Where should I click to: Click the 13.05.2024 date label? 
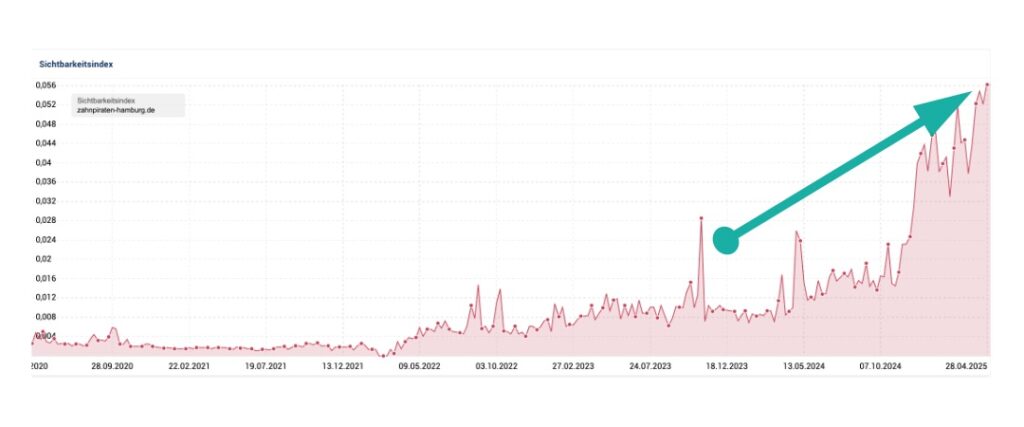804,367
